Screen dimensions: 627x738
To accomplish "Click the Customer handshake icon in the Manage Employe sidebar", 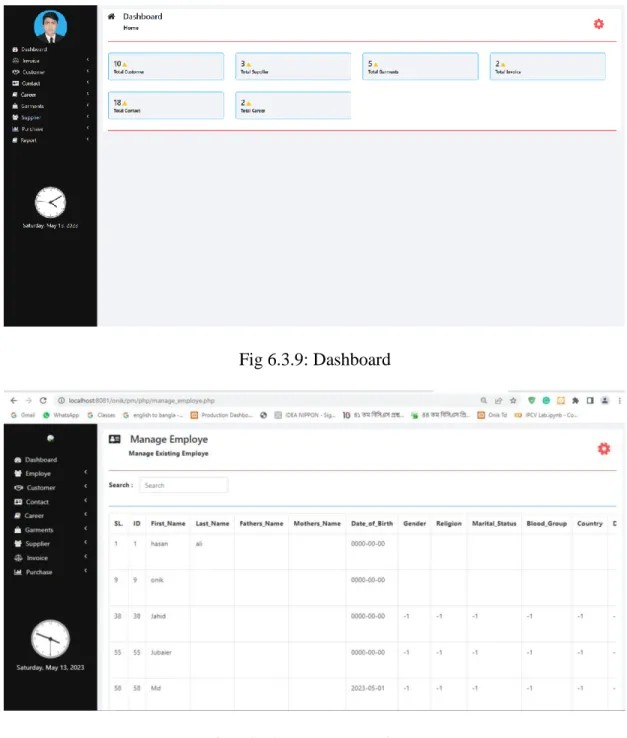I will click(x=18, y=488).
